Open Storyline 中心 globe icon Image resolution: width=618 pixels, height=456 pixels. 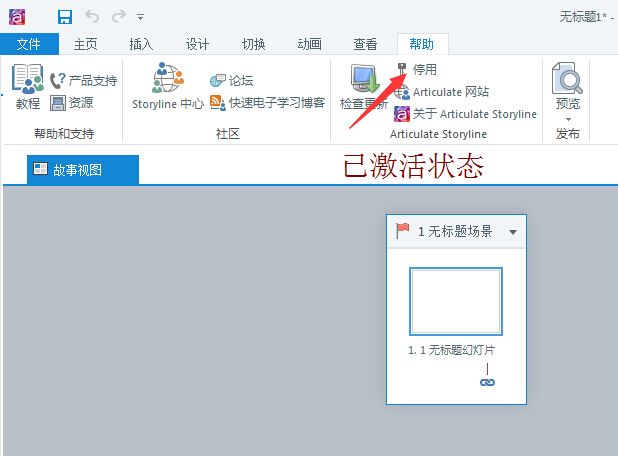(x=168, y=78)
